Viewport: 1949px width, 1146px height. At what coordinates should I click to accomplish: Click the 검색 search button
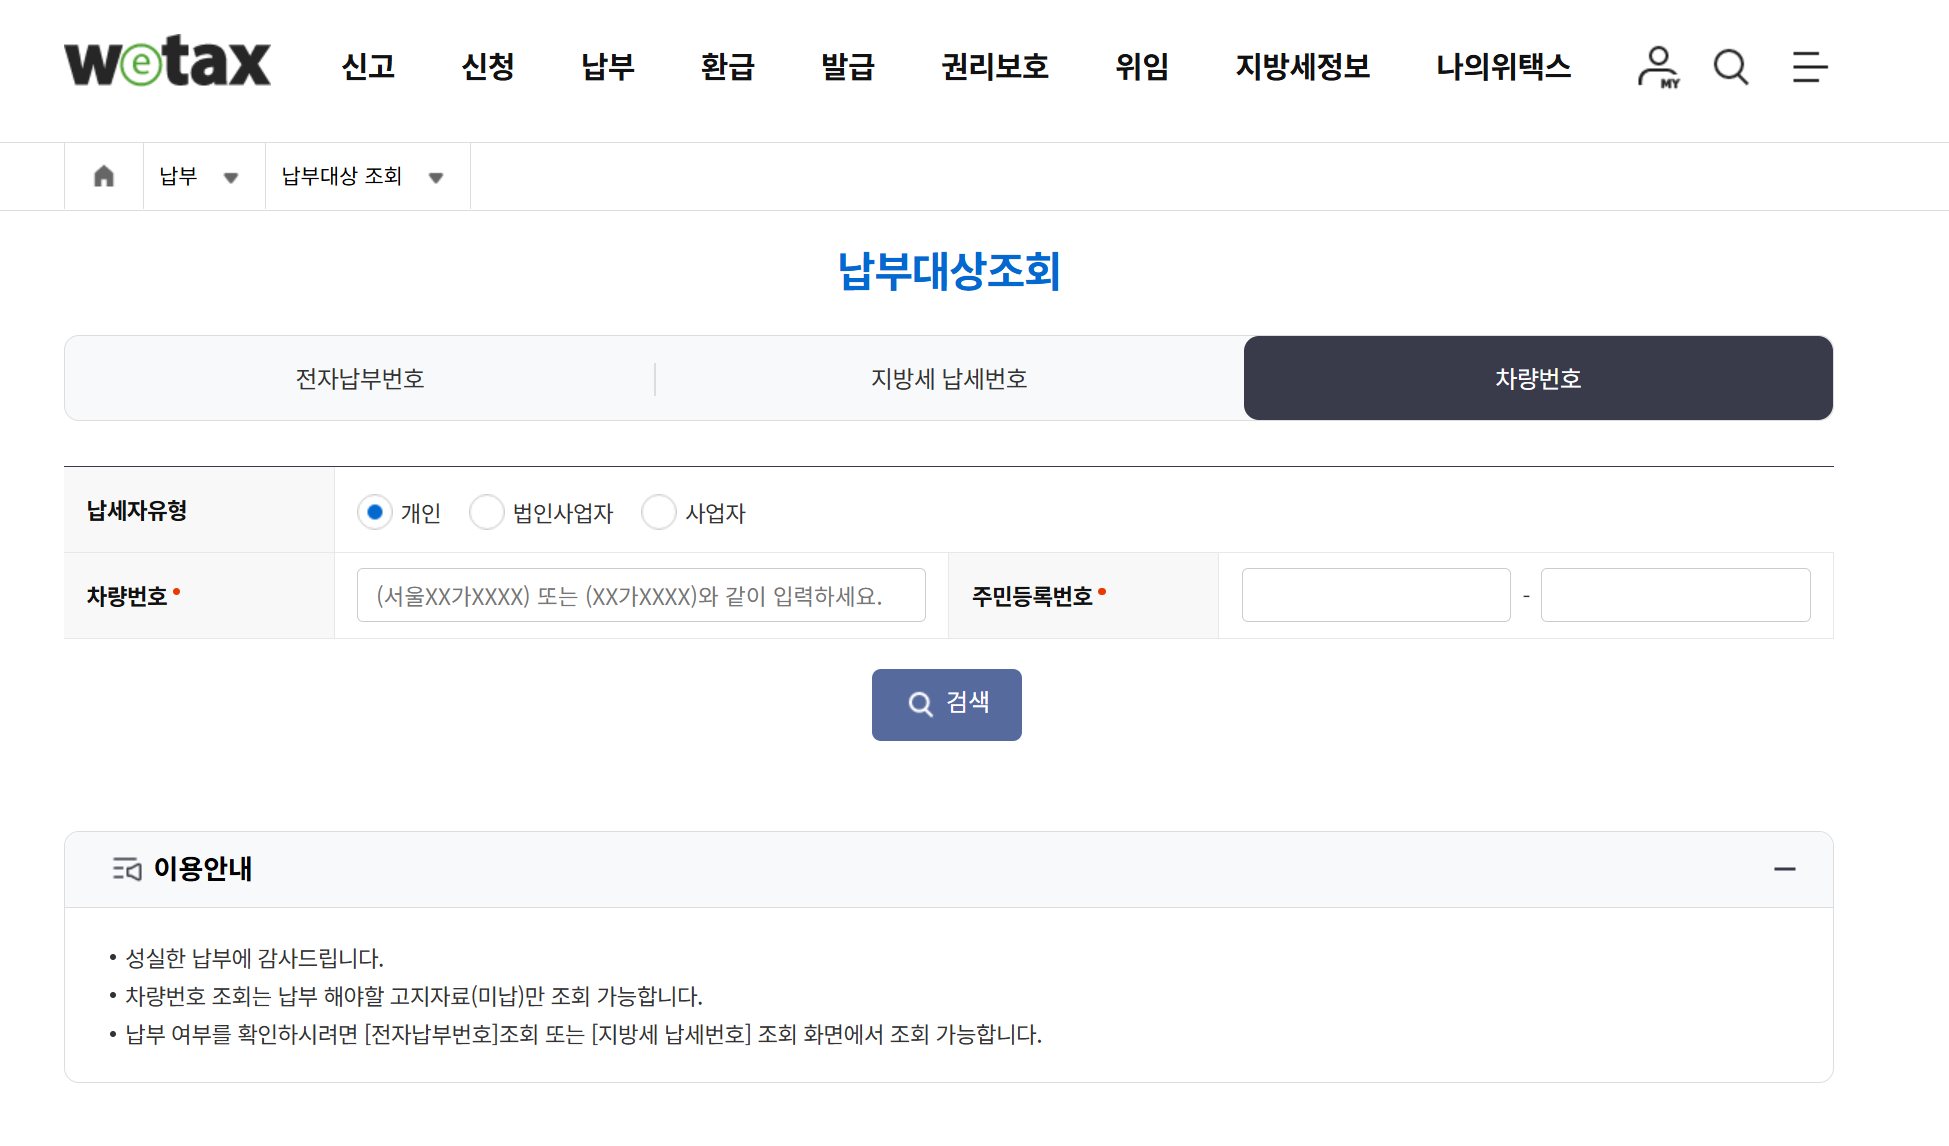(x=946, y=704)
